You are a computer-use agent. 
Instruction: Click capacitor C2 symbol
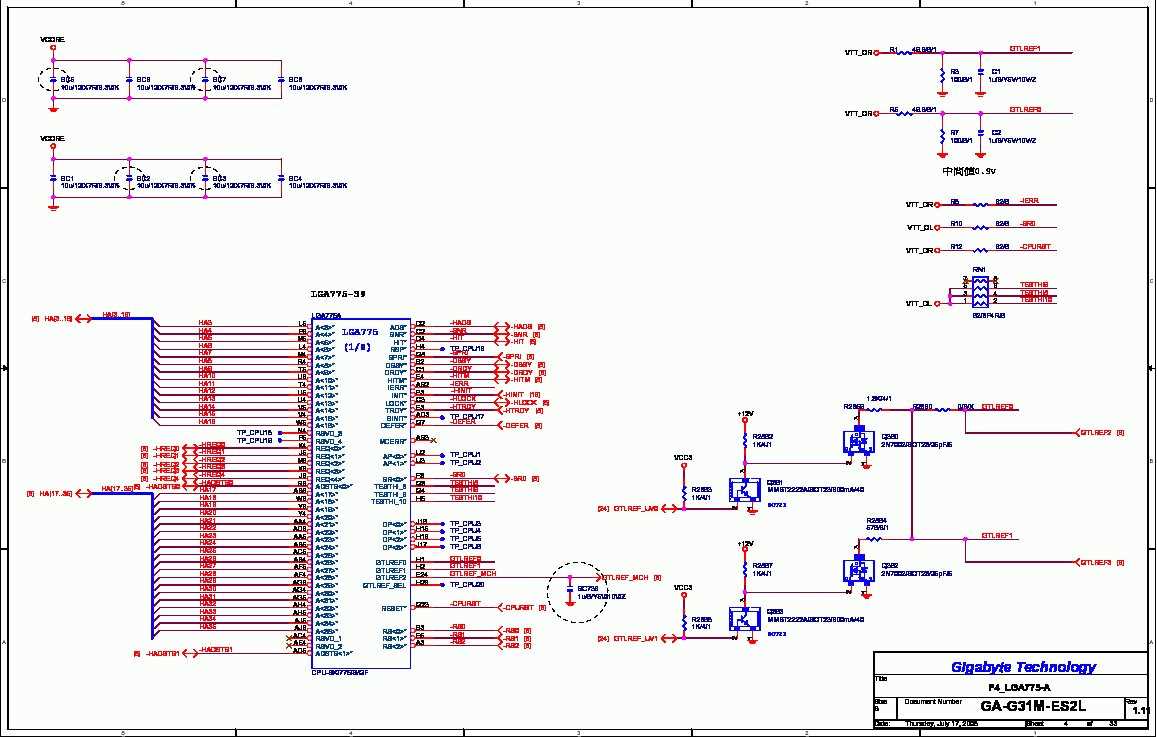click(x=980, y=134)
